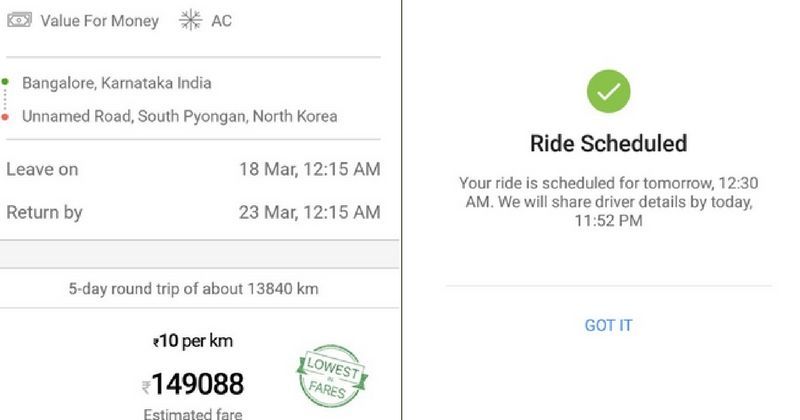Tap the ₹10 per km rate
The height and width of the screenshot is (420, 800).
[193, 341]
